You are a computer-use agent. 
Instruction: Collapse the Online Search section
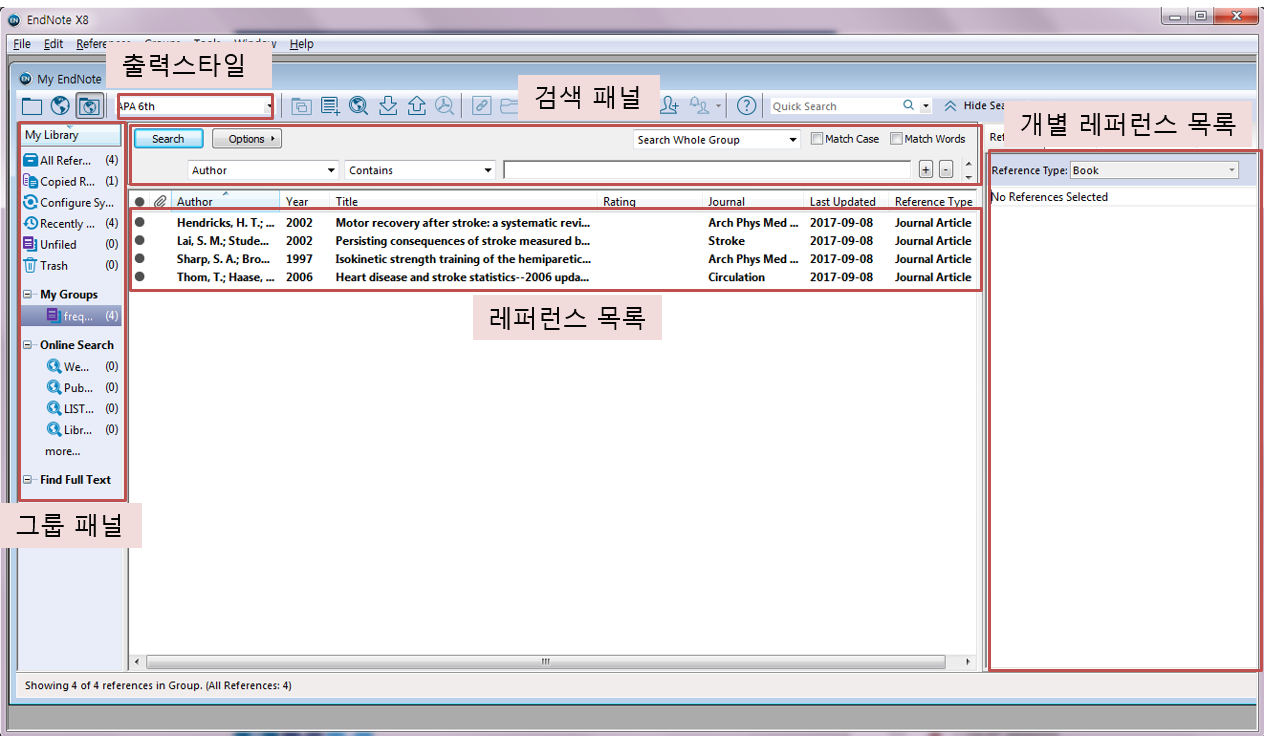pyautogui.click(x=28, y=345)
